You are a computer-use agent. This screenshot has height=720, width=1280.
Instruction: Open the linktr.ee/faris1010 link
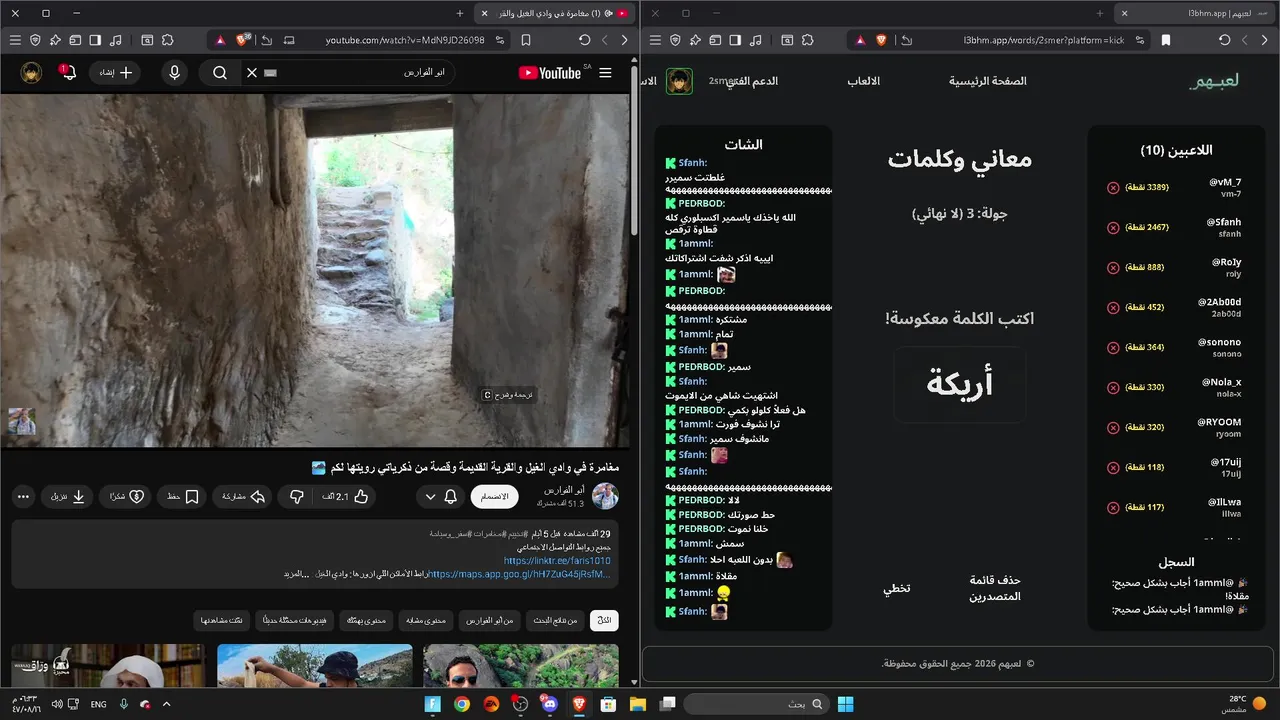tap(557, 561)
